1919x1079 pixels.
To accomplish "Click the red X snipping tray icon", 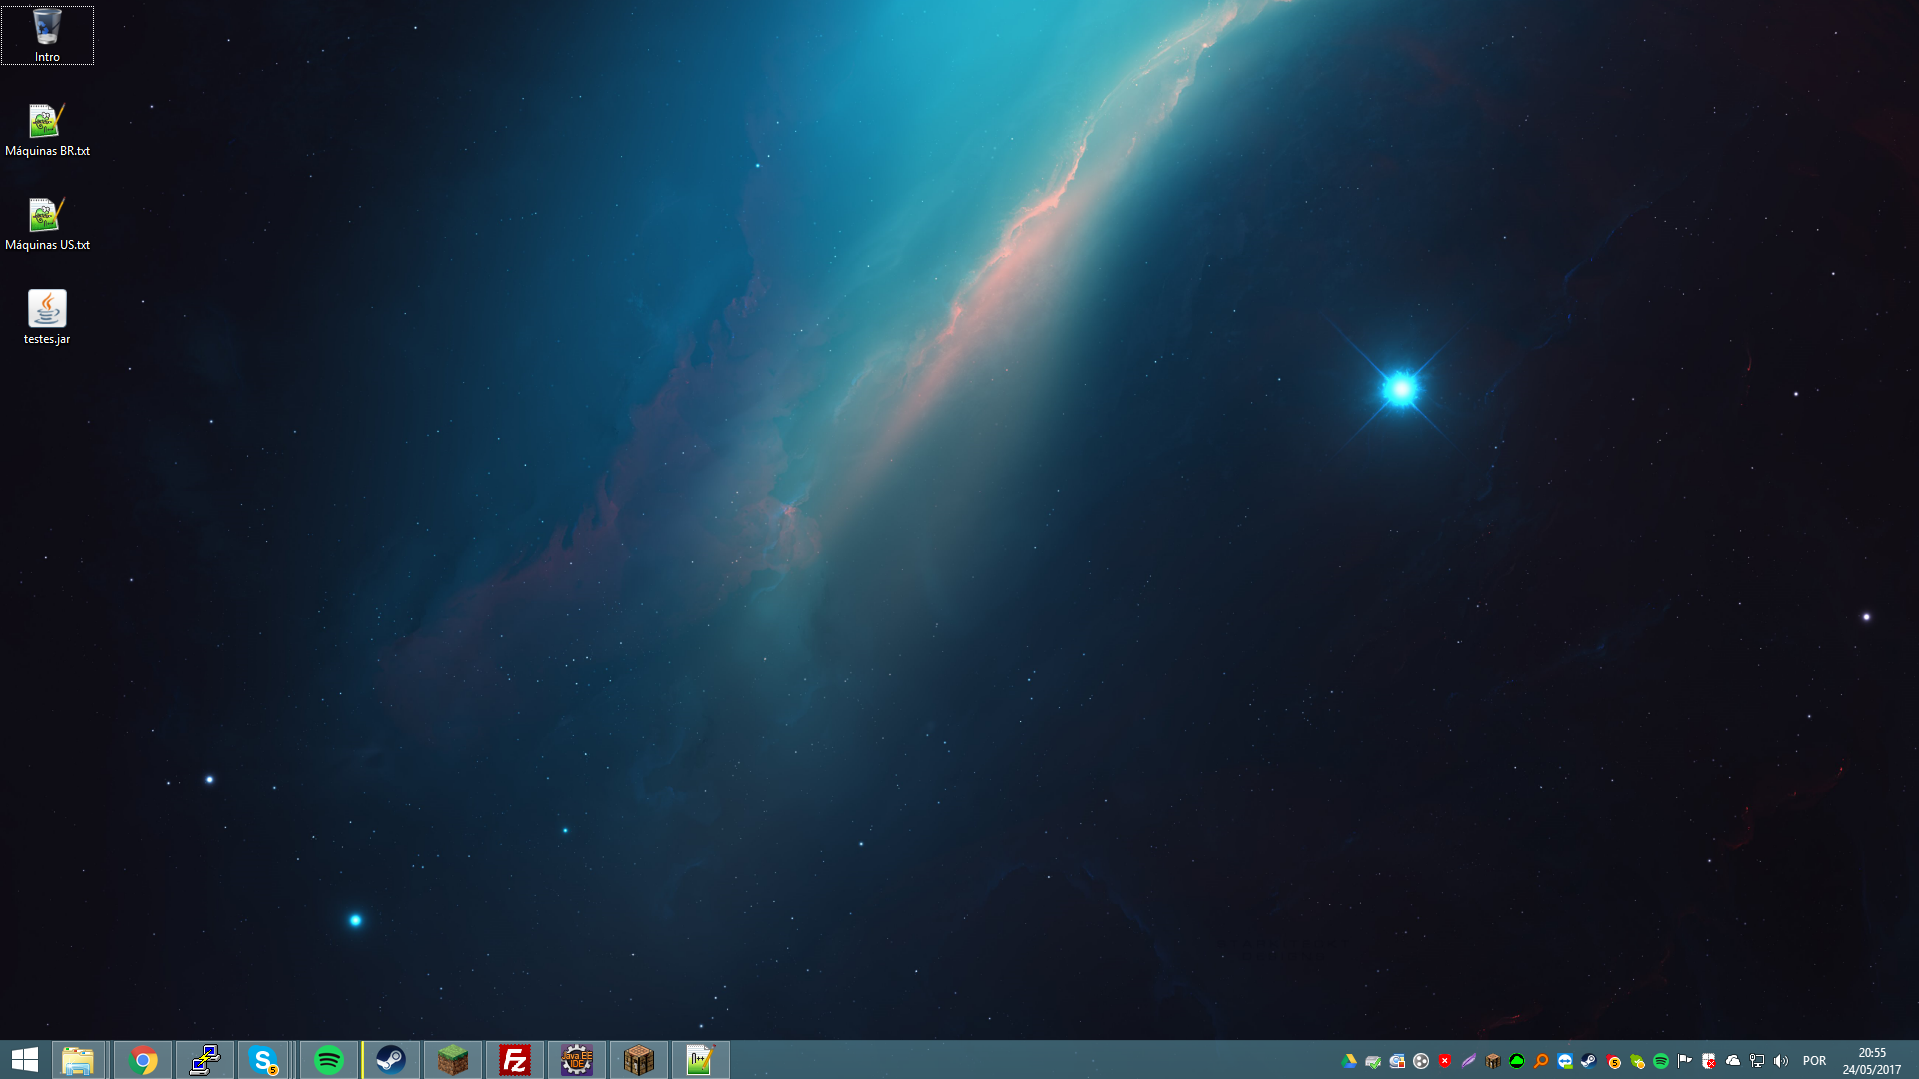I will pyautogui.click(x=1709, y=1061).
